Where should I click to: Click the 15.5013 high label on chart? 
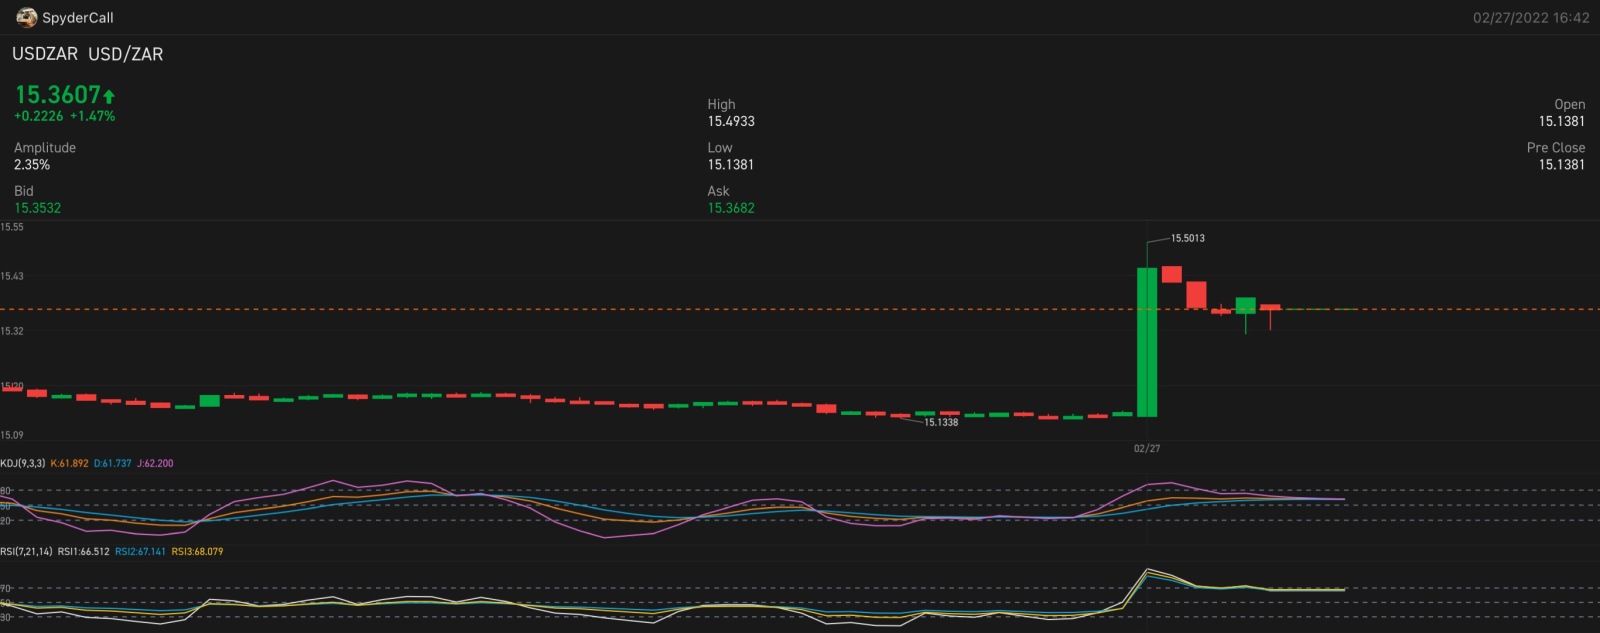tap(1188, 238)
